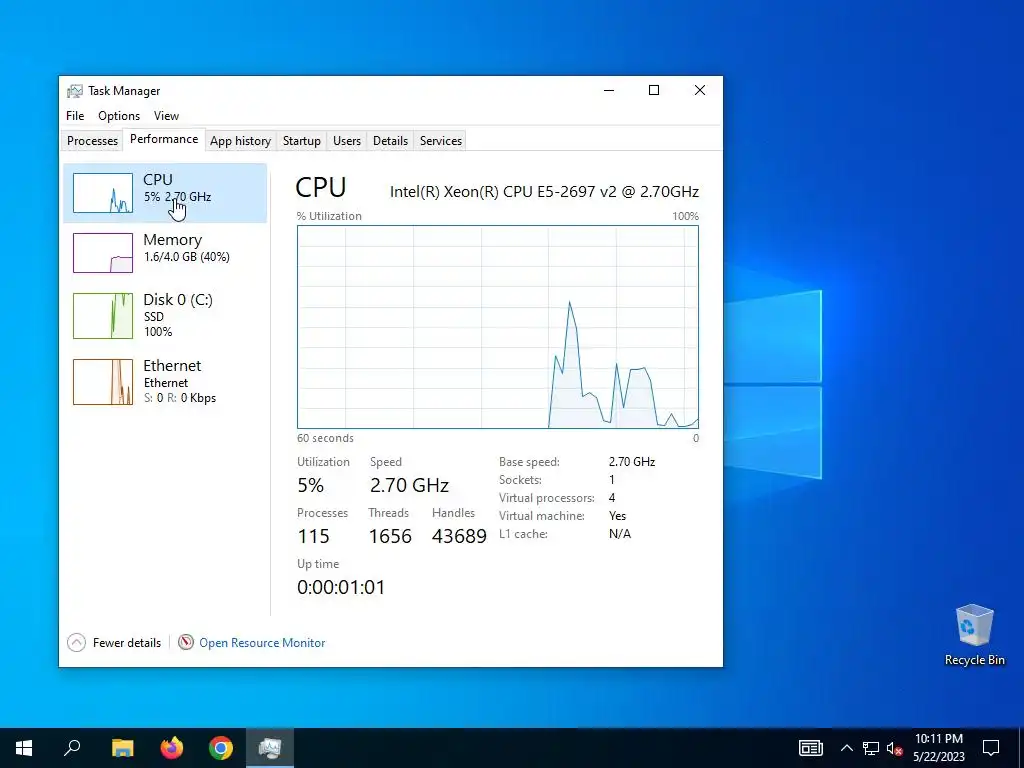
Task: Click the L1 cache N/A value
Action: 620,534
